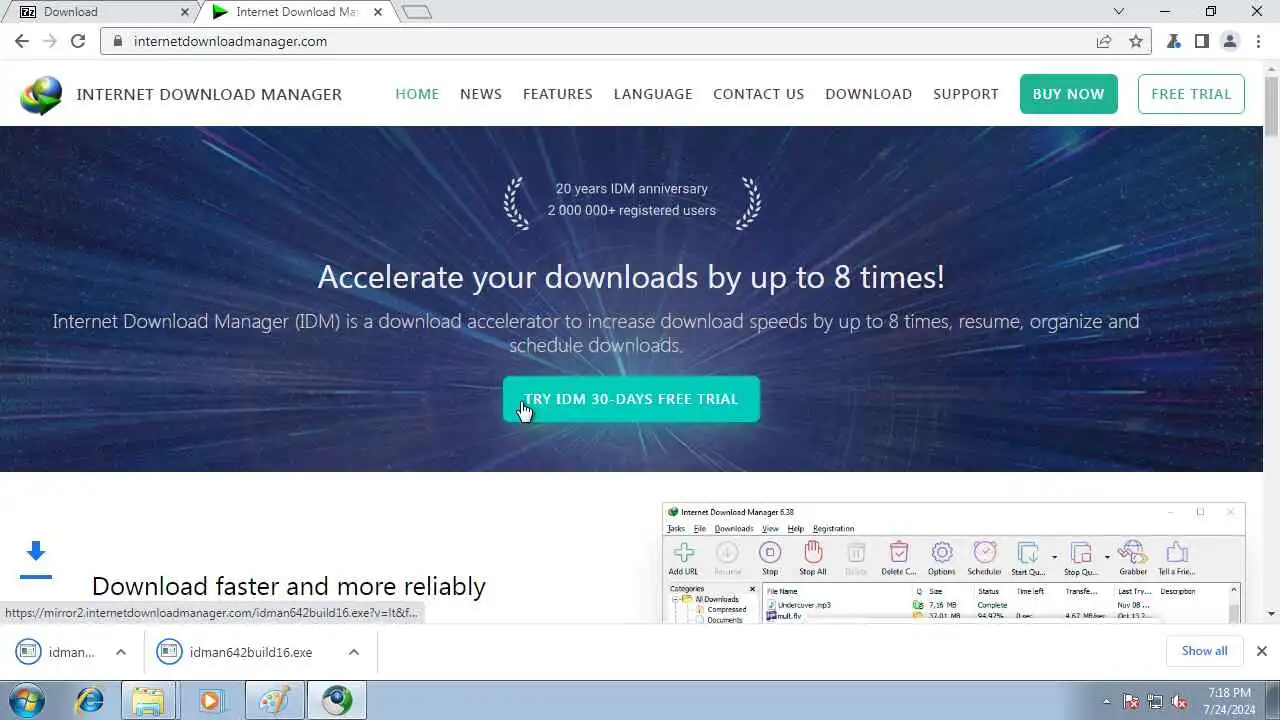Click the browser forward arrow
This screenshot has width=1280, height=720.
pos(50,41)
